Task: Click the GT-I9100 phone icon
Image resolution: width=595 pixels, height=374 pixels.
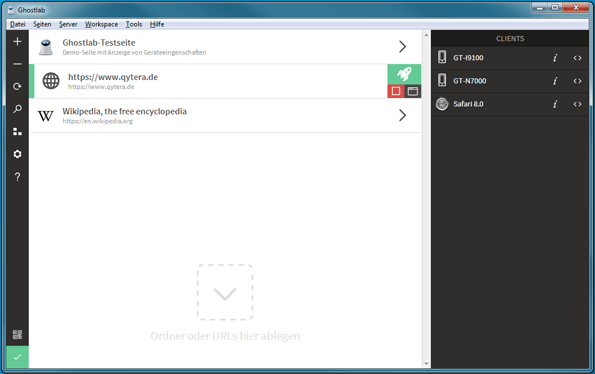Action: 442,57
